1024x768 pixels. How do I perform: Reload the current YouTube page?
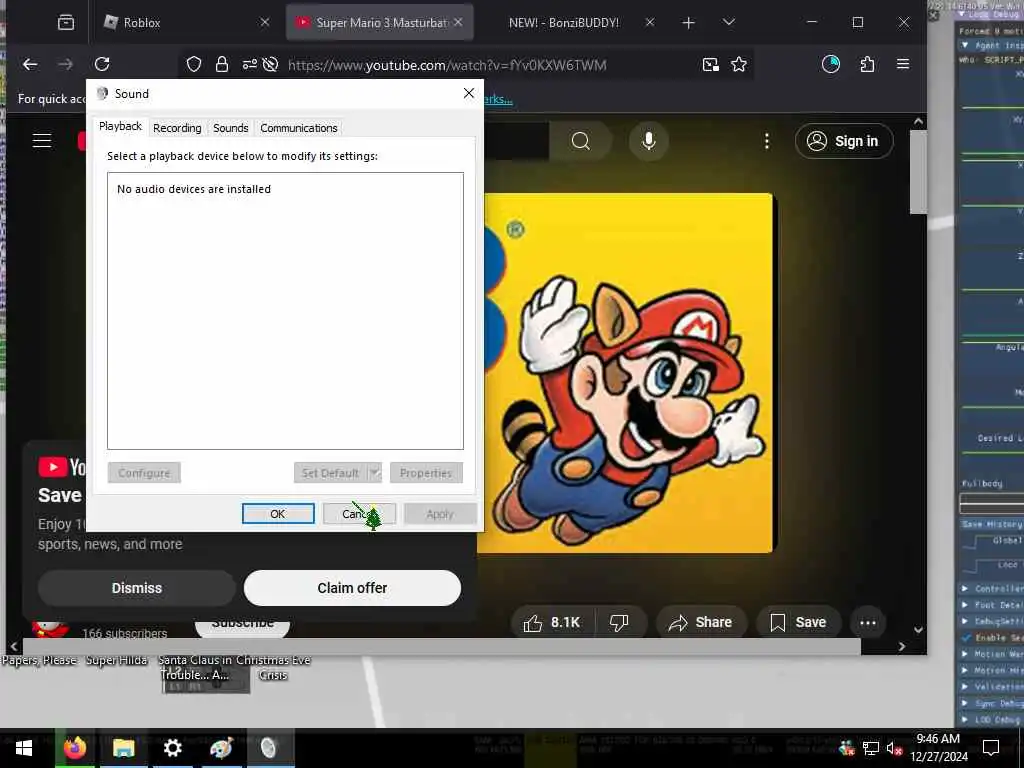[102, 64]
